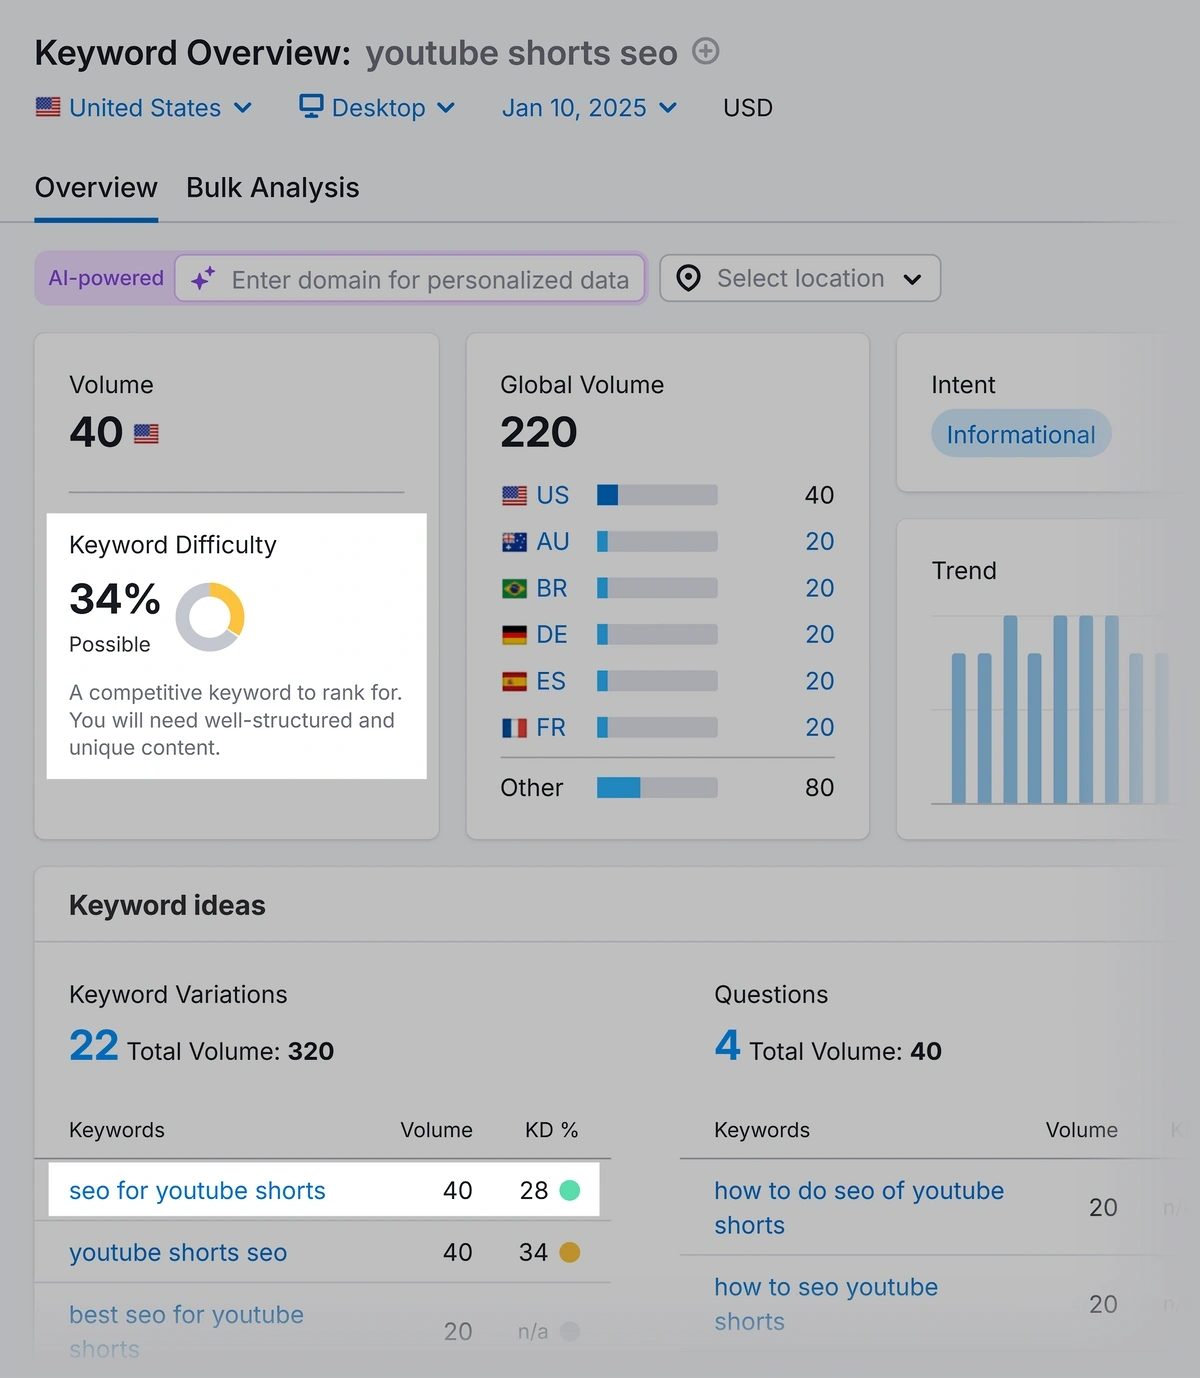Switch to the Overview tab
This screenshot has height=1378, width=1200.
point(96,188)
